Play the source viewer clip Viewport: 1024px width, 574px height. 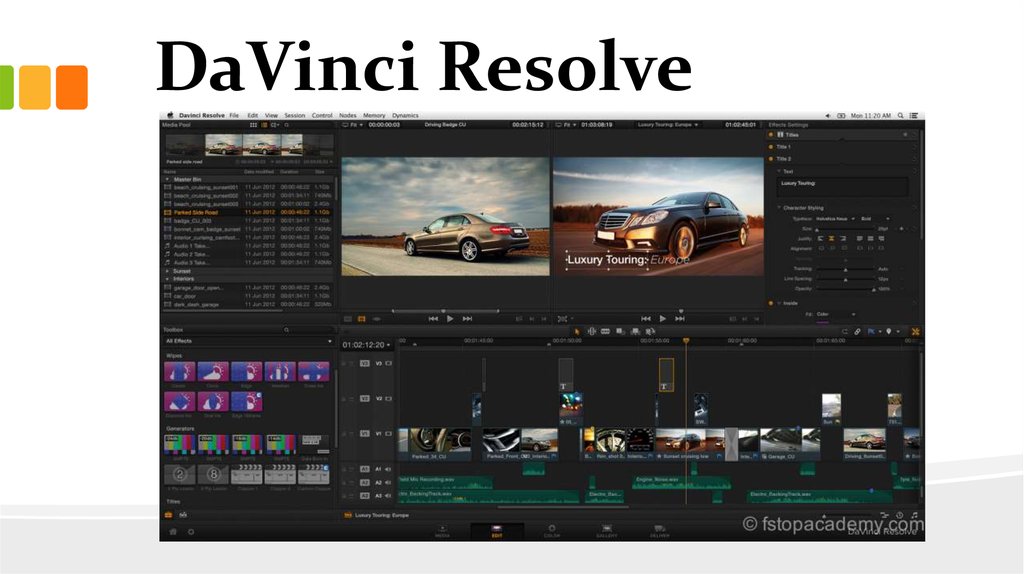pyautogui.click(x=450, y=318)
